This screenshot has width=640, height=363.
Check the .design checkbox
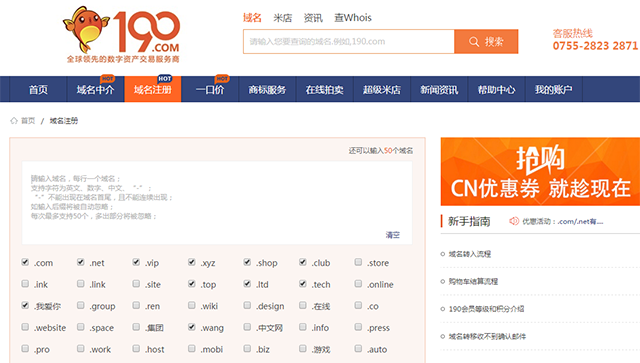tap(247, 305)
